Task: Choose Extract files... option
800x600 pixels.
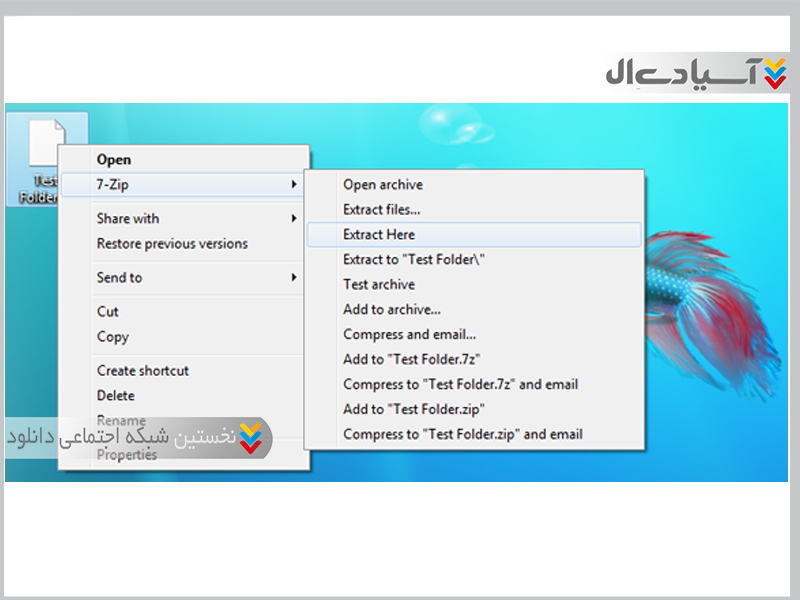Action: 382,210
